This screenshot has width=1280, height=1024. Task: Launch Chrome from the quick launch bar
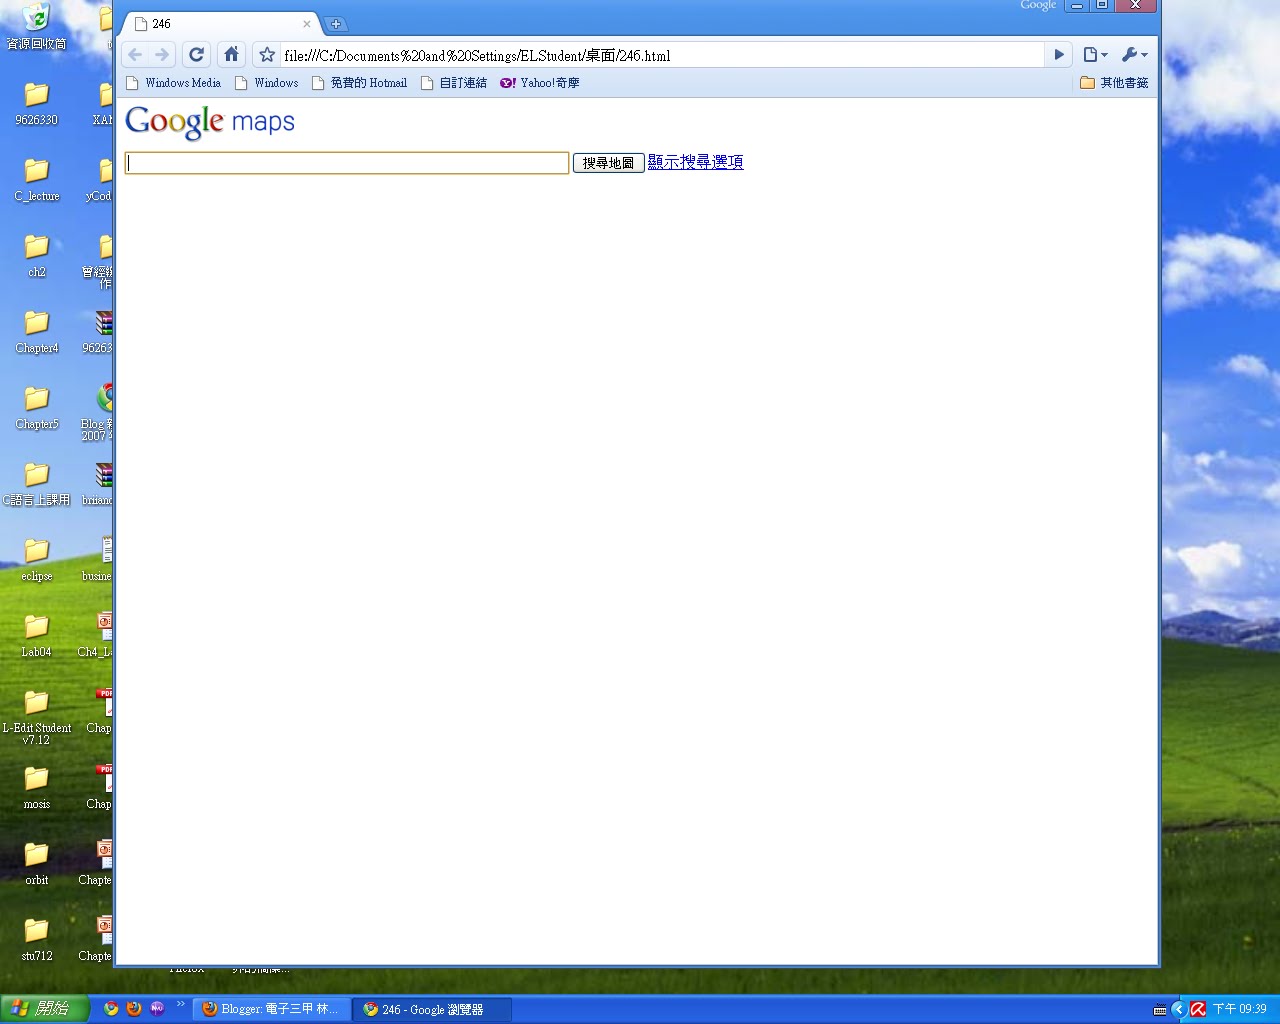tap(111, 1009)
